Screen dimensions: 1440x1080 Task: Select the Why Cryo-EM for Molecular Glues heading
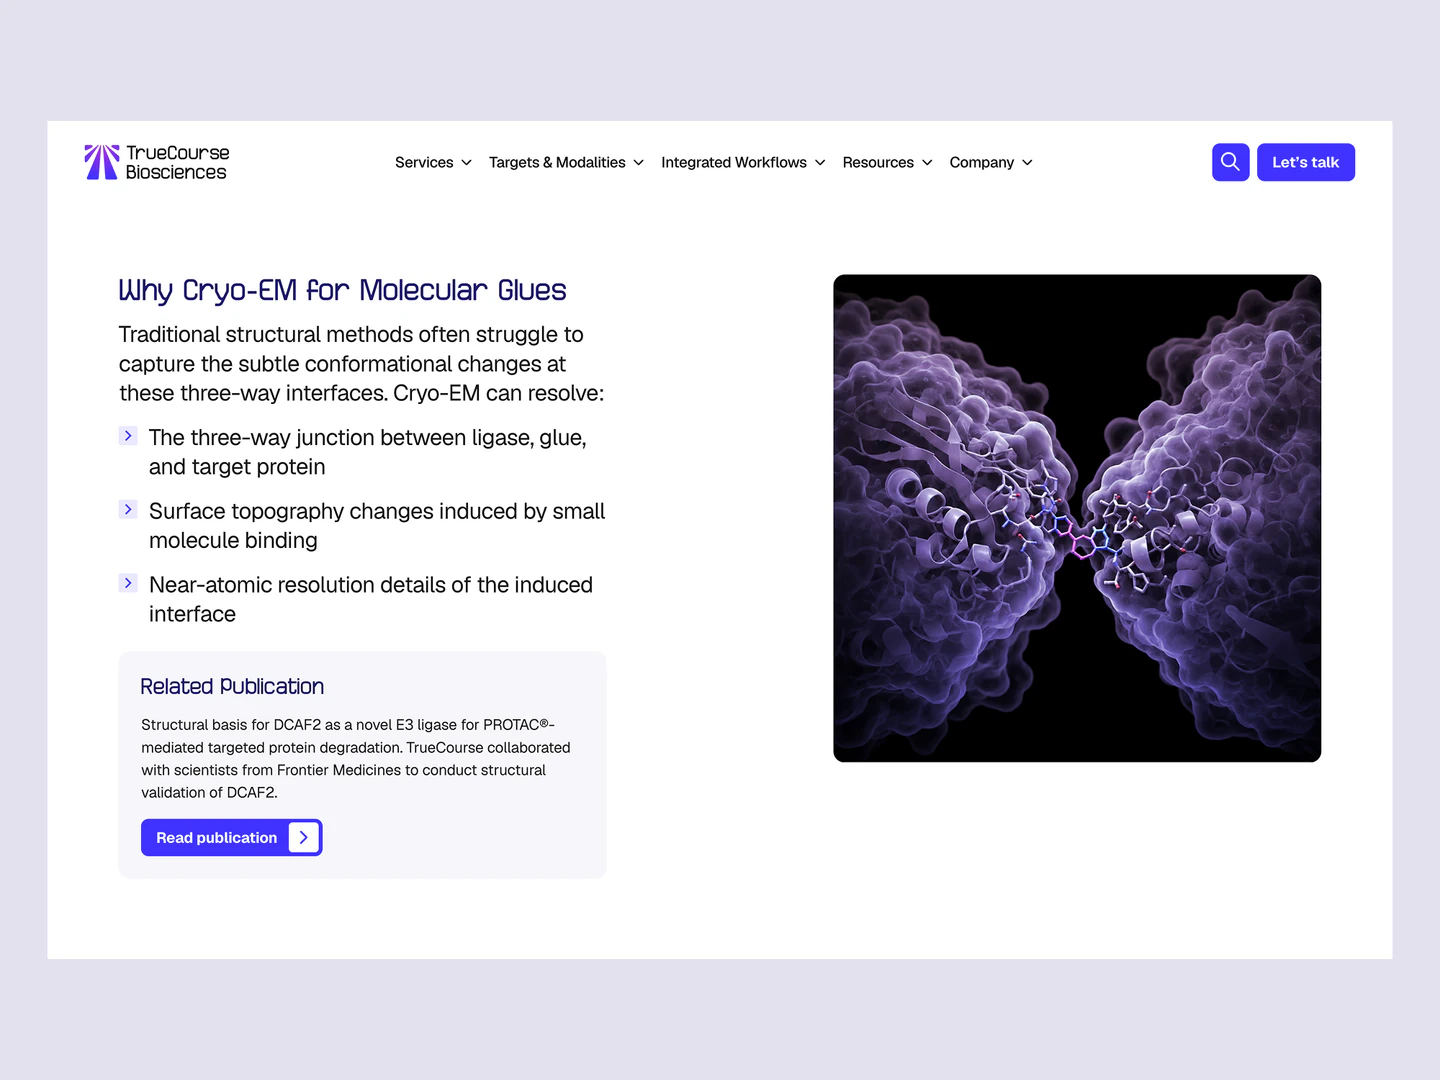(x=342, y=290)
